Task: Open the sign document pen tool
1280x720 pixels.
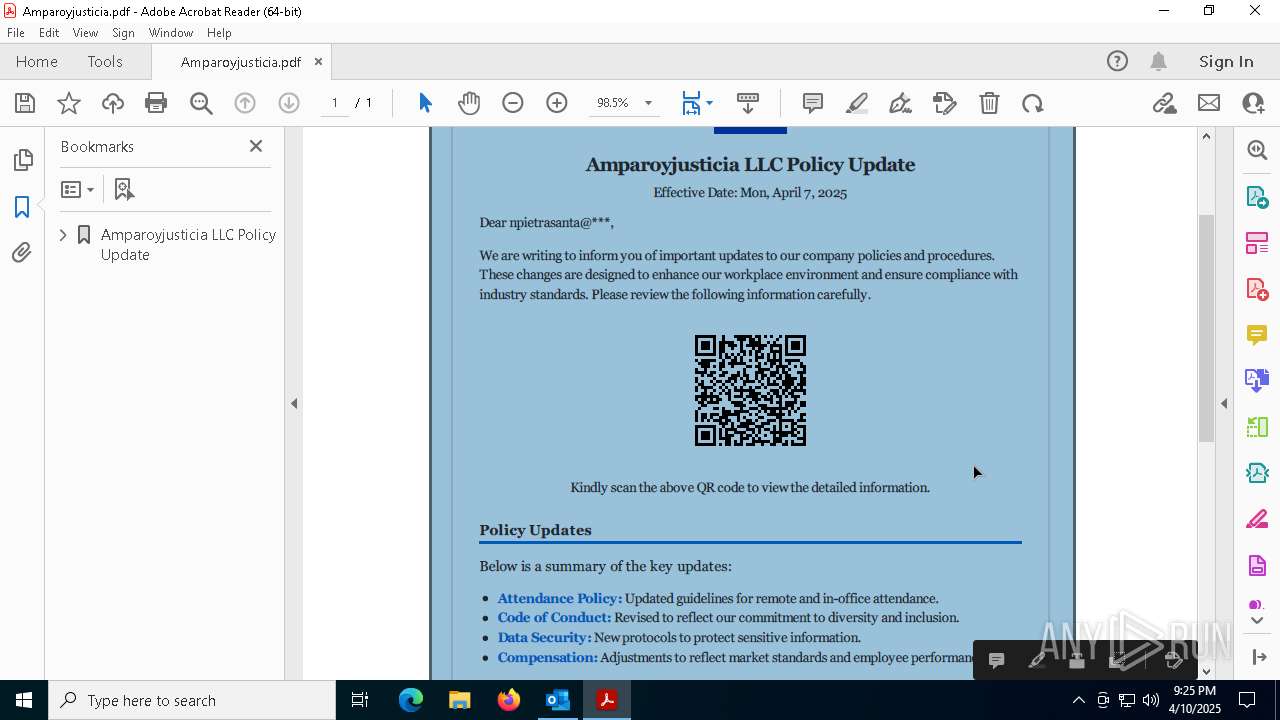Action: [900, 103]
